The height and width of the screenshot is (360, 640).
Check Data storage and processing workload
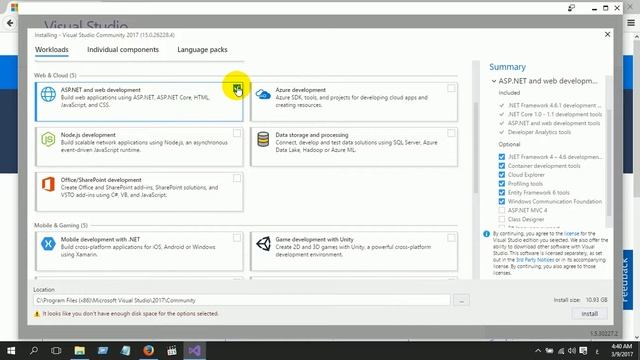click(451, 133)
